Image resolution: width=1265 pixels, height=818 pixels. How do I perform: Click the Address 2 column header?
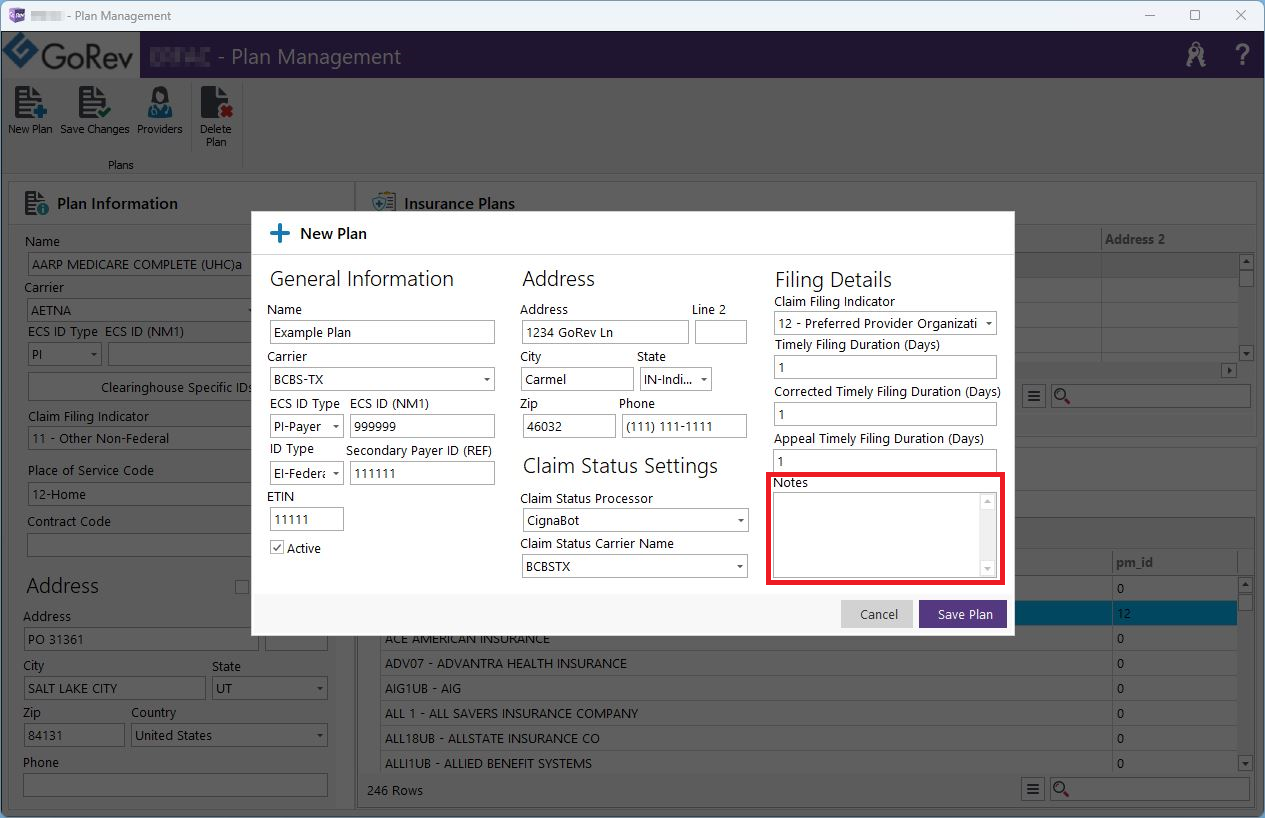click(x=1169, y=239)
